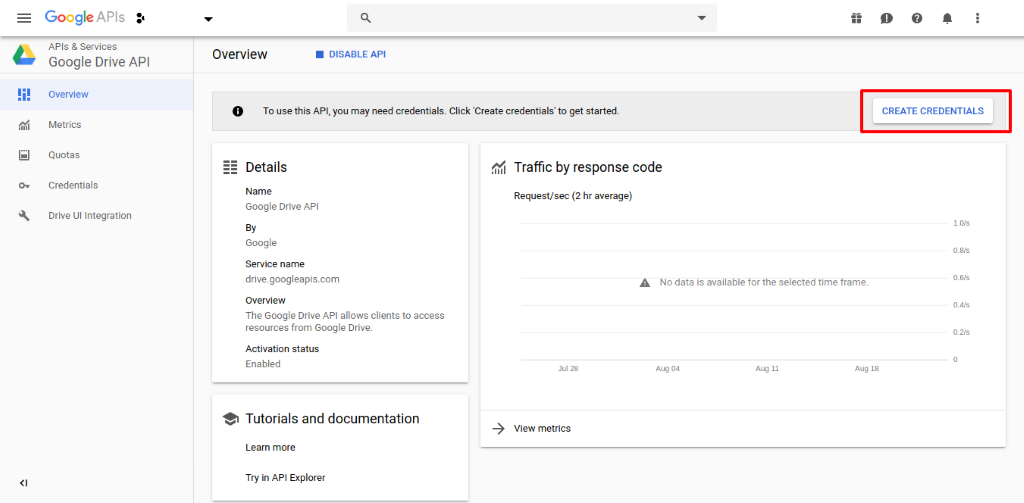This screenshot has height=503, width=1024.
Task: Click the View metrics link
Action: [x=541, y=428]
